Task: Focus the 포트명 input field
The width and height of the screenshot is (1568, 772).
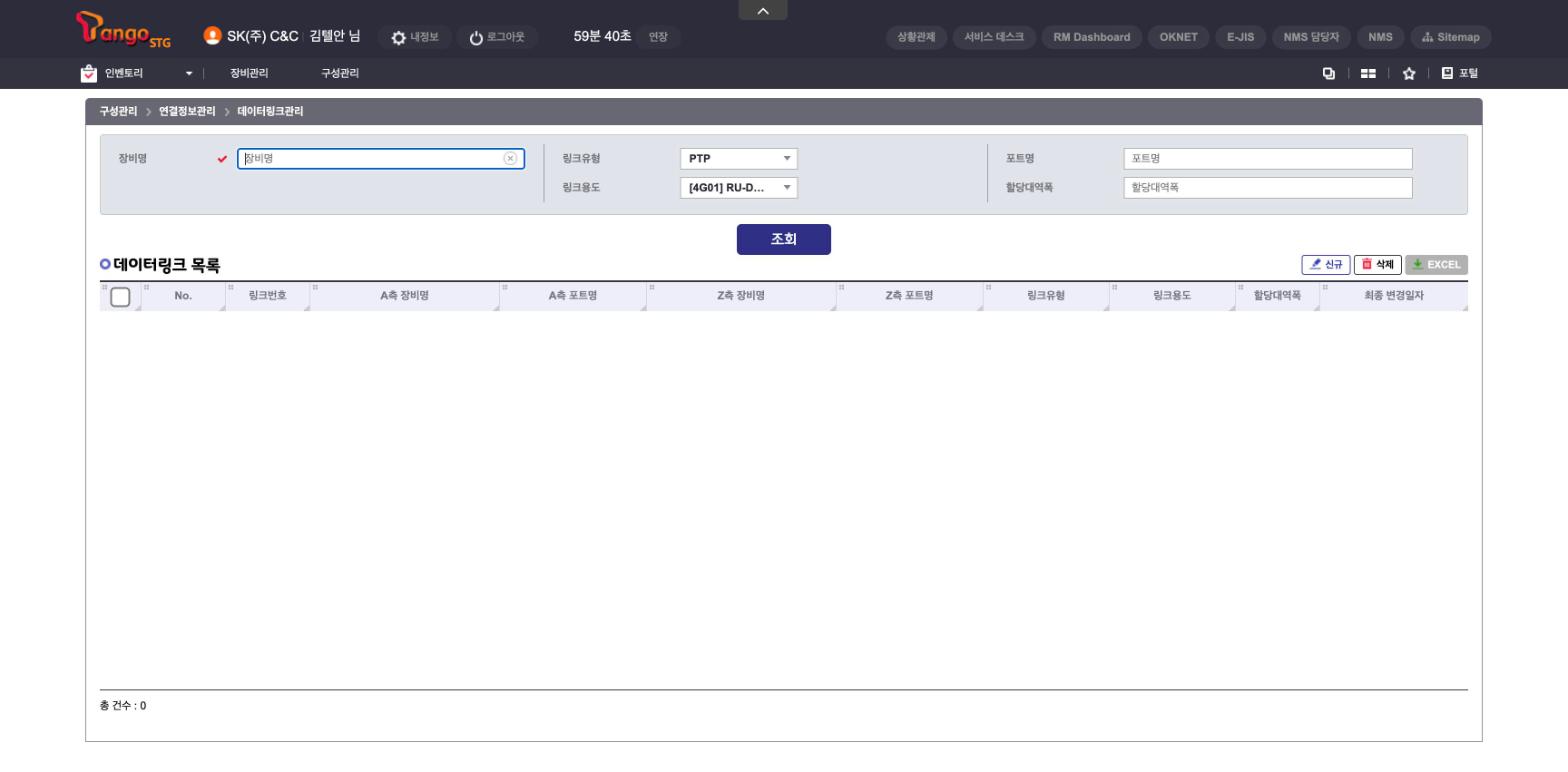Action: point(1268,158)
